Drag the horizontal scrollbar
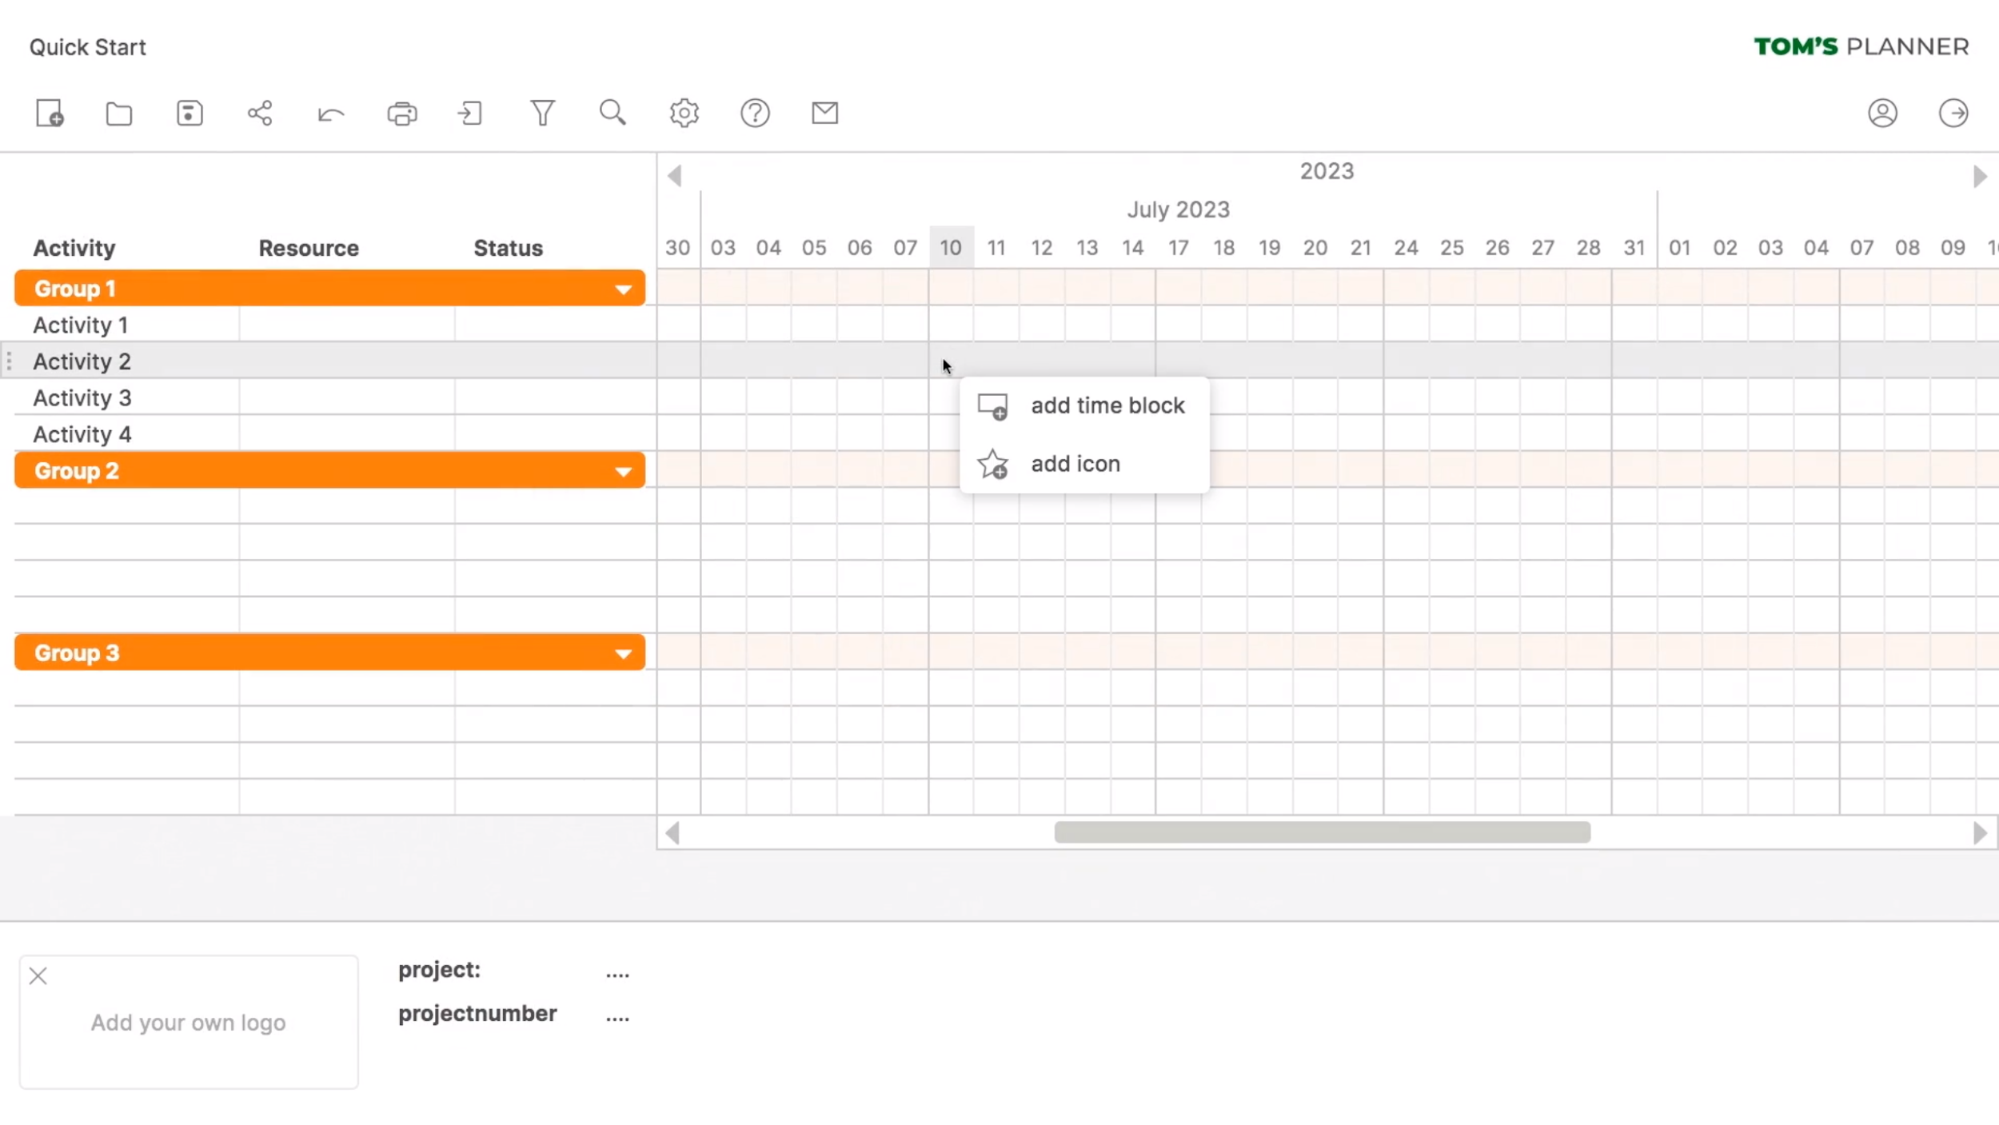Viewport: 1999px width, 1125px height. coord(1322,832)
